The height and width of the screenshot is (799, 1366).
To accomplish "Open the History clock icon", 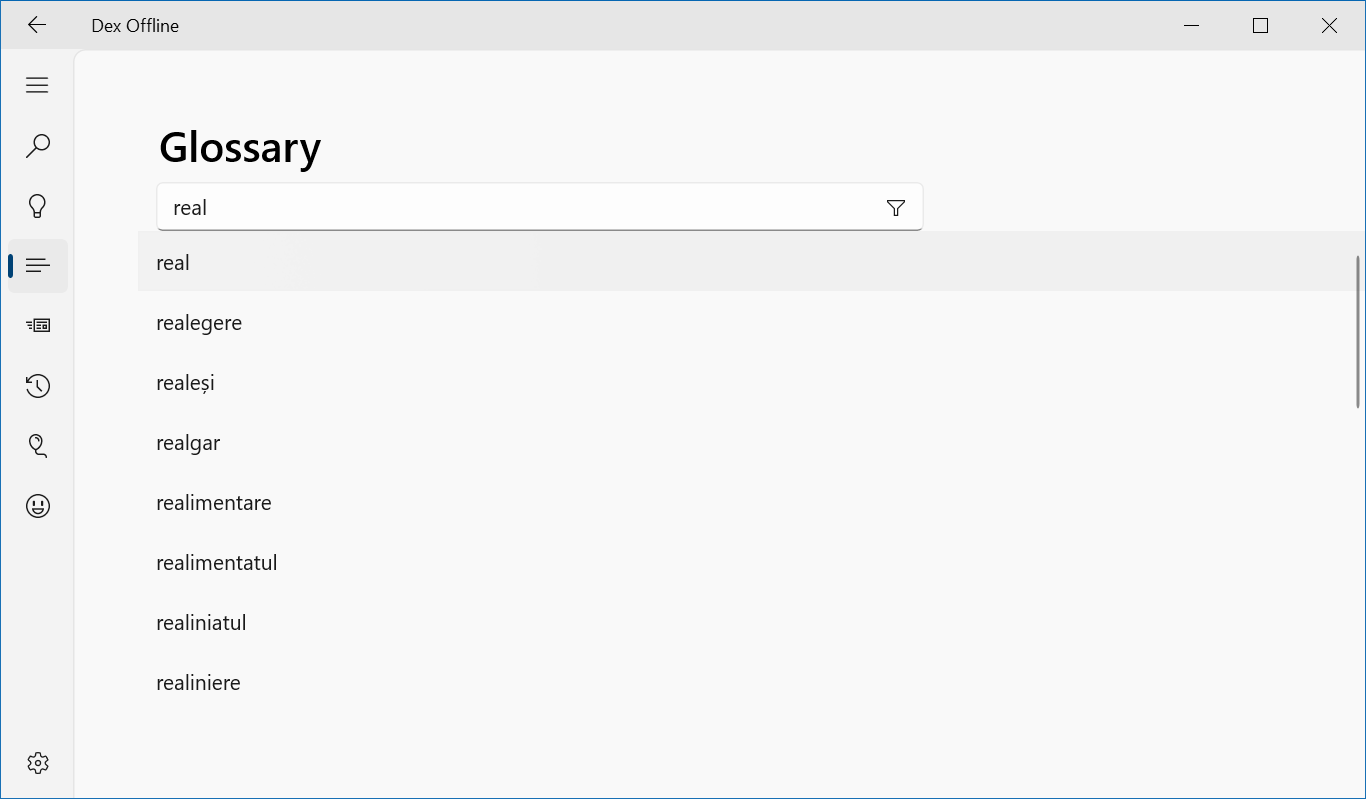I will coord(38,386).
